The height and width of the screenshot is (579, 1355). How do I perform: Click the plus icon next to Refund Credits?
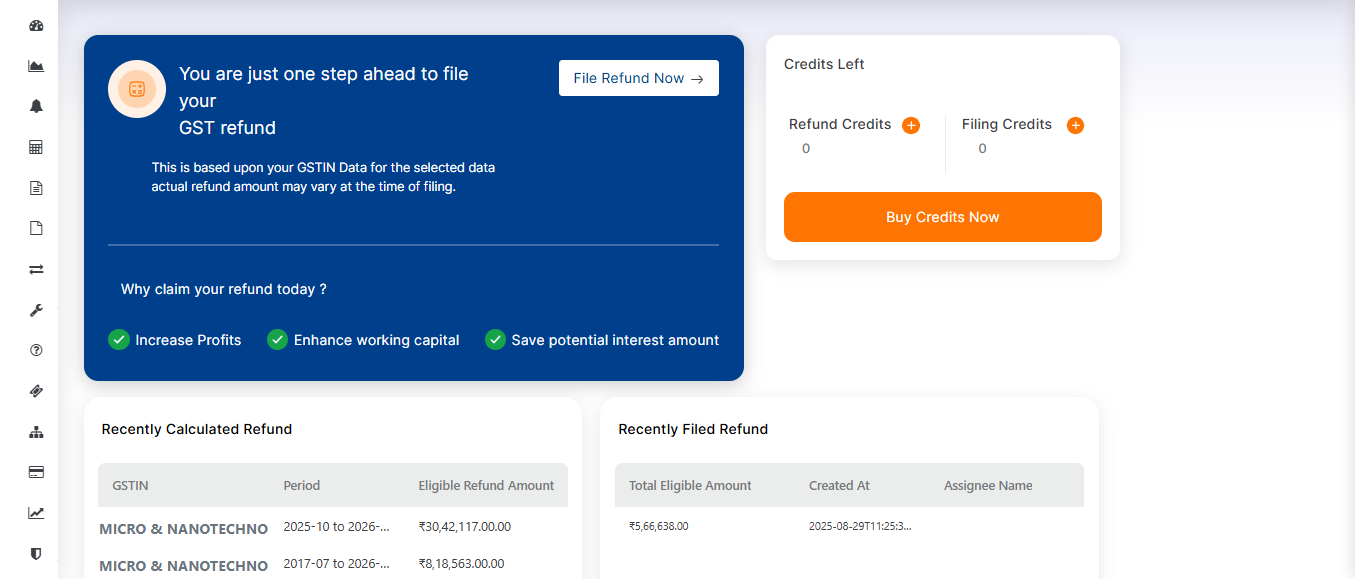coord(910,125)
